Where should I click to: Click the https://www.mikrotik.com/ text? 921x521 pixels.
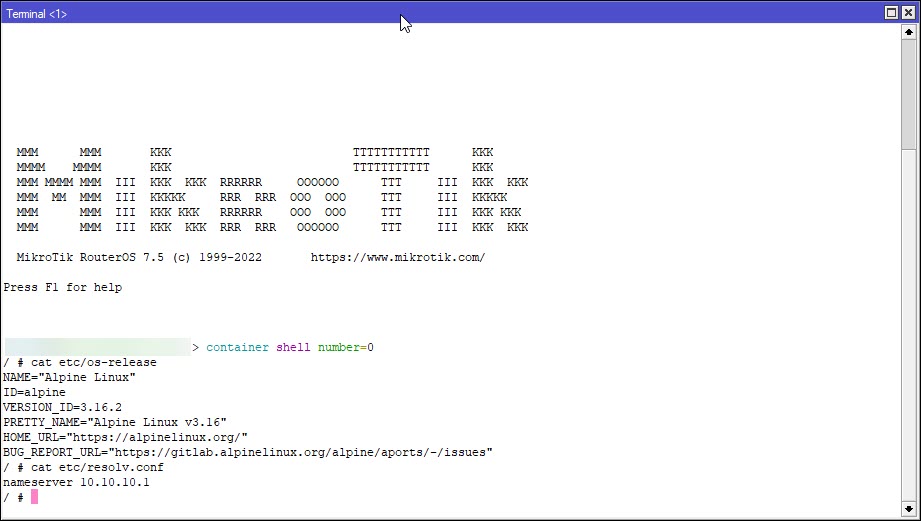pyautogui.click(x=398, y=257)
